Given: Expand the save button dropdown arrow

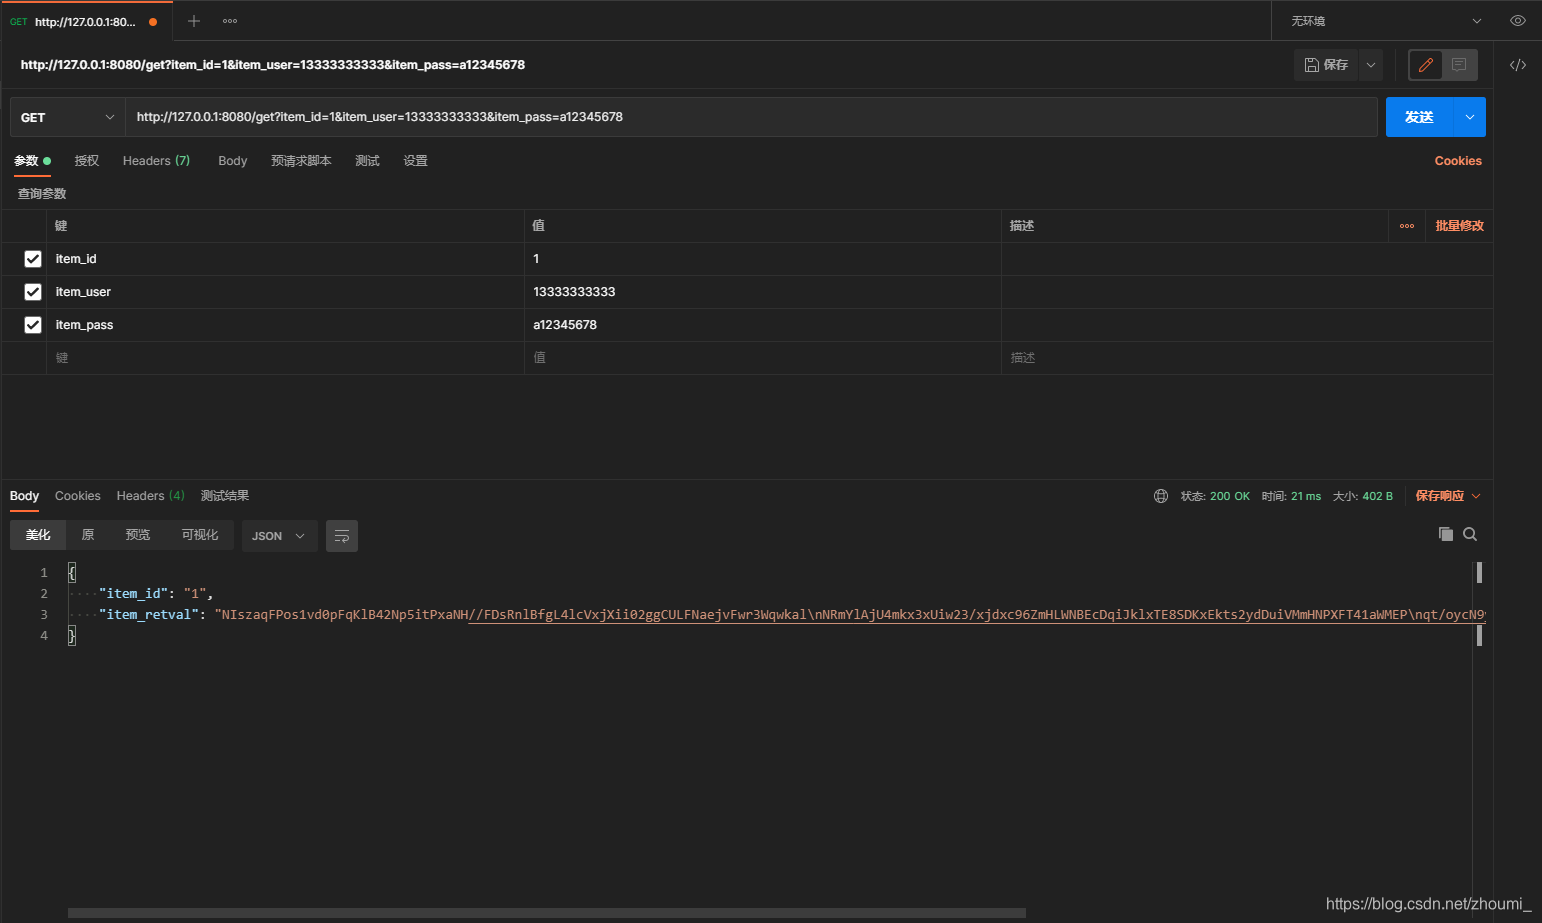Looking at the screenshot, I should (1371, 65).
